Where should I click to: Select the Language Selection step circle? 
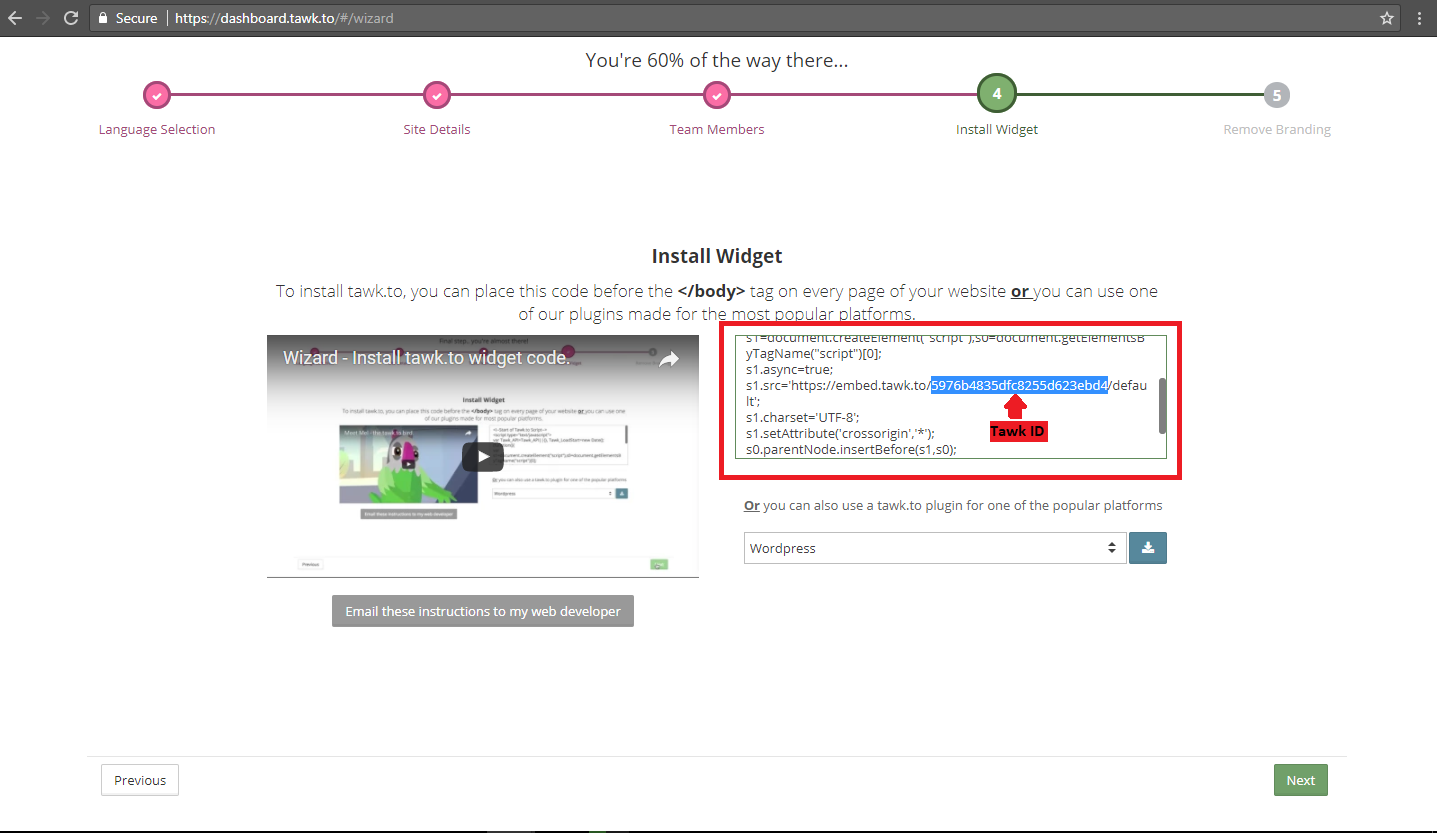coord(157,95)
